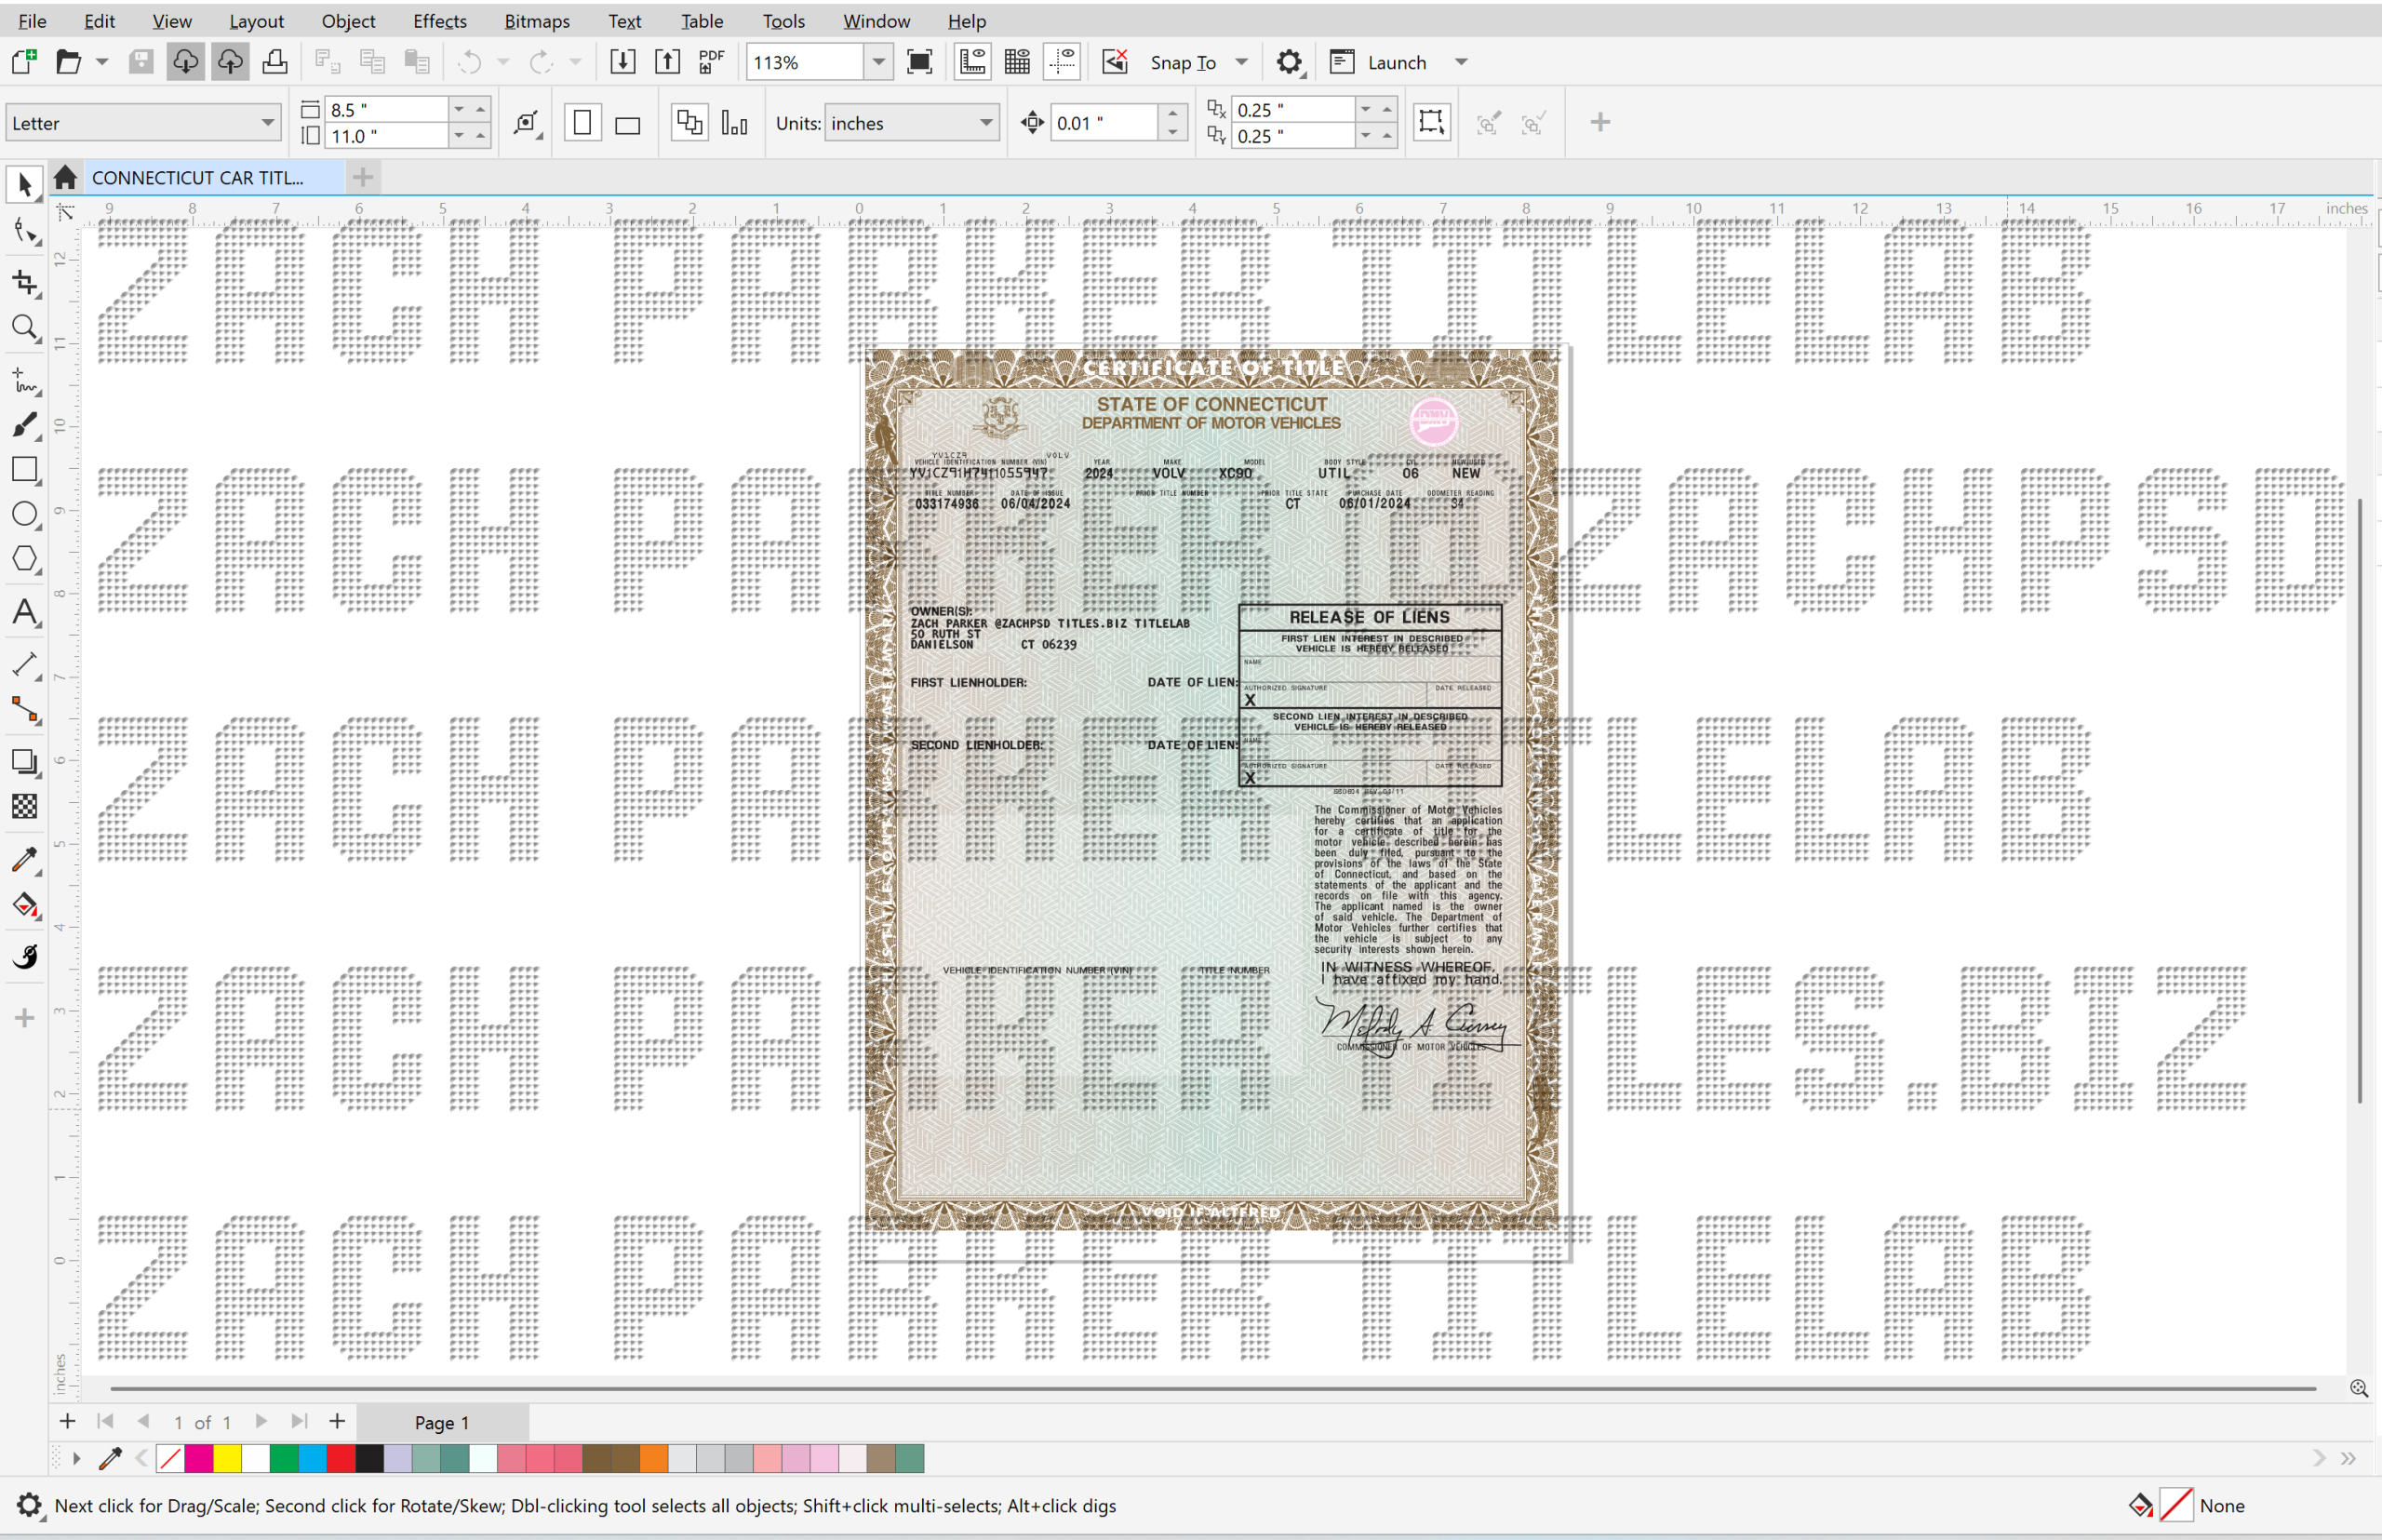2382x1540 pixels.
Task: Select the CONNECTICUT CAR TITL... document tab
Action: [x=198, y=178]
